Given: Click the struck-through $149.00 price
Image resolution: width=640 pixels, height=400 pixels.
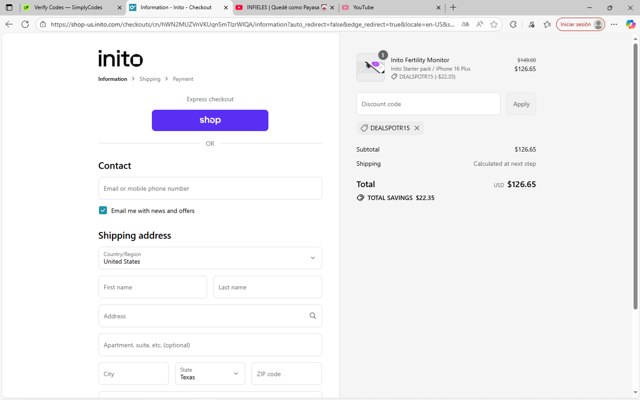Looking at the screenshot, I should click(x=527, y=60).
